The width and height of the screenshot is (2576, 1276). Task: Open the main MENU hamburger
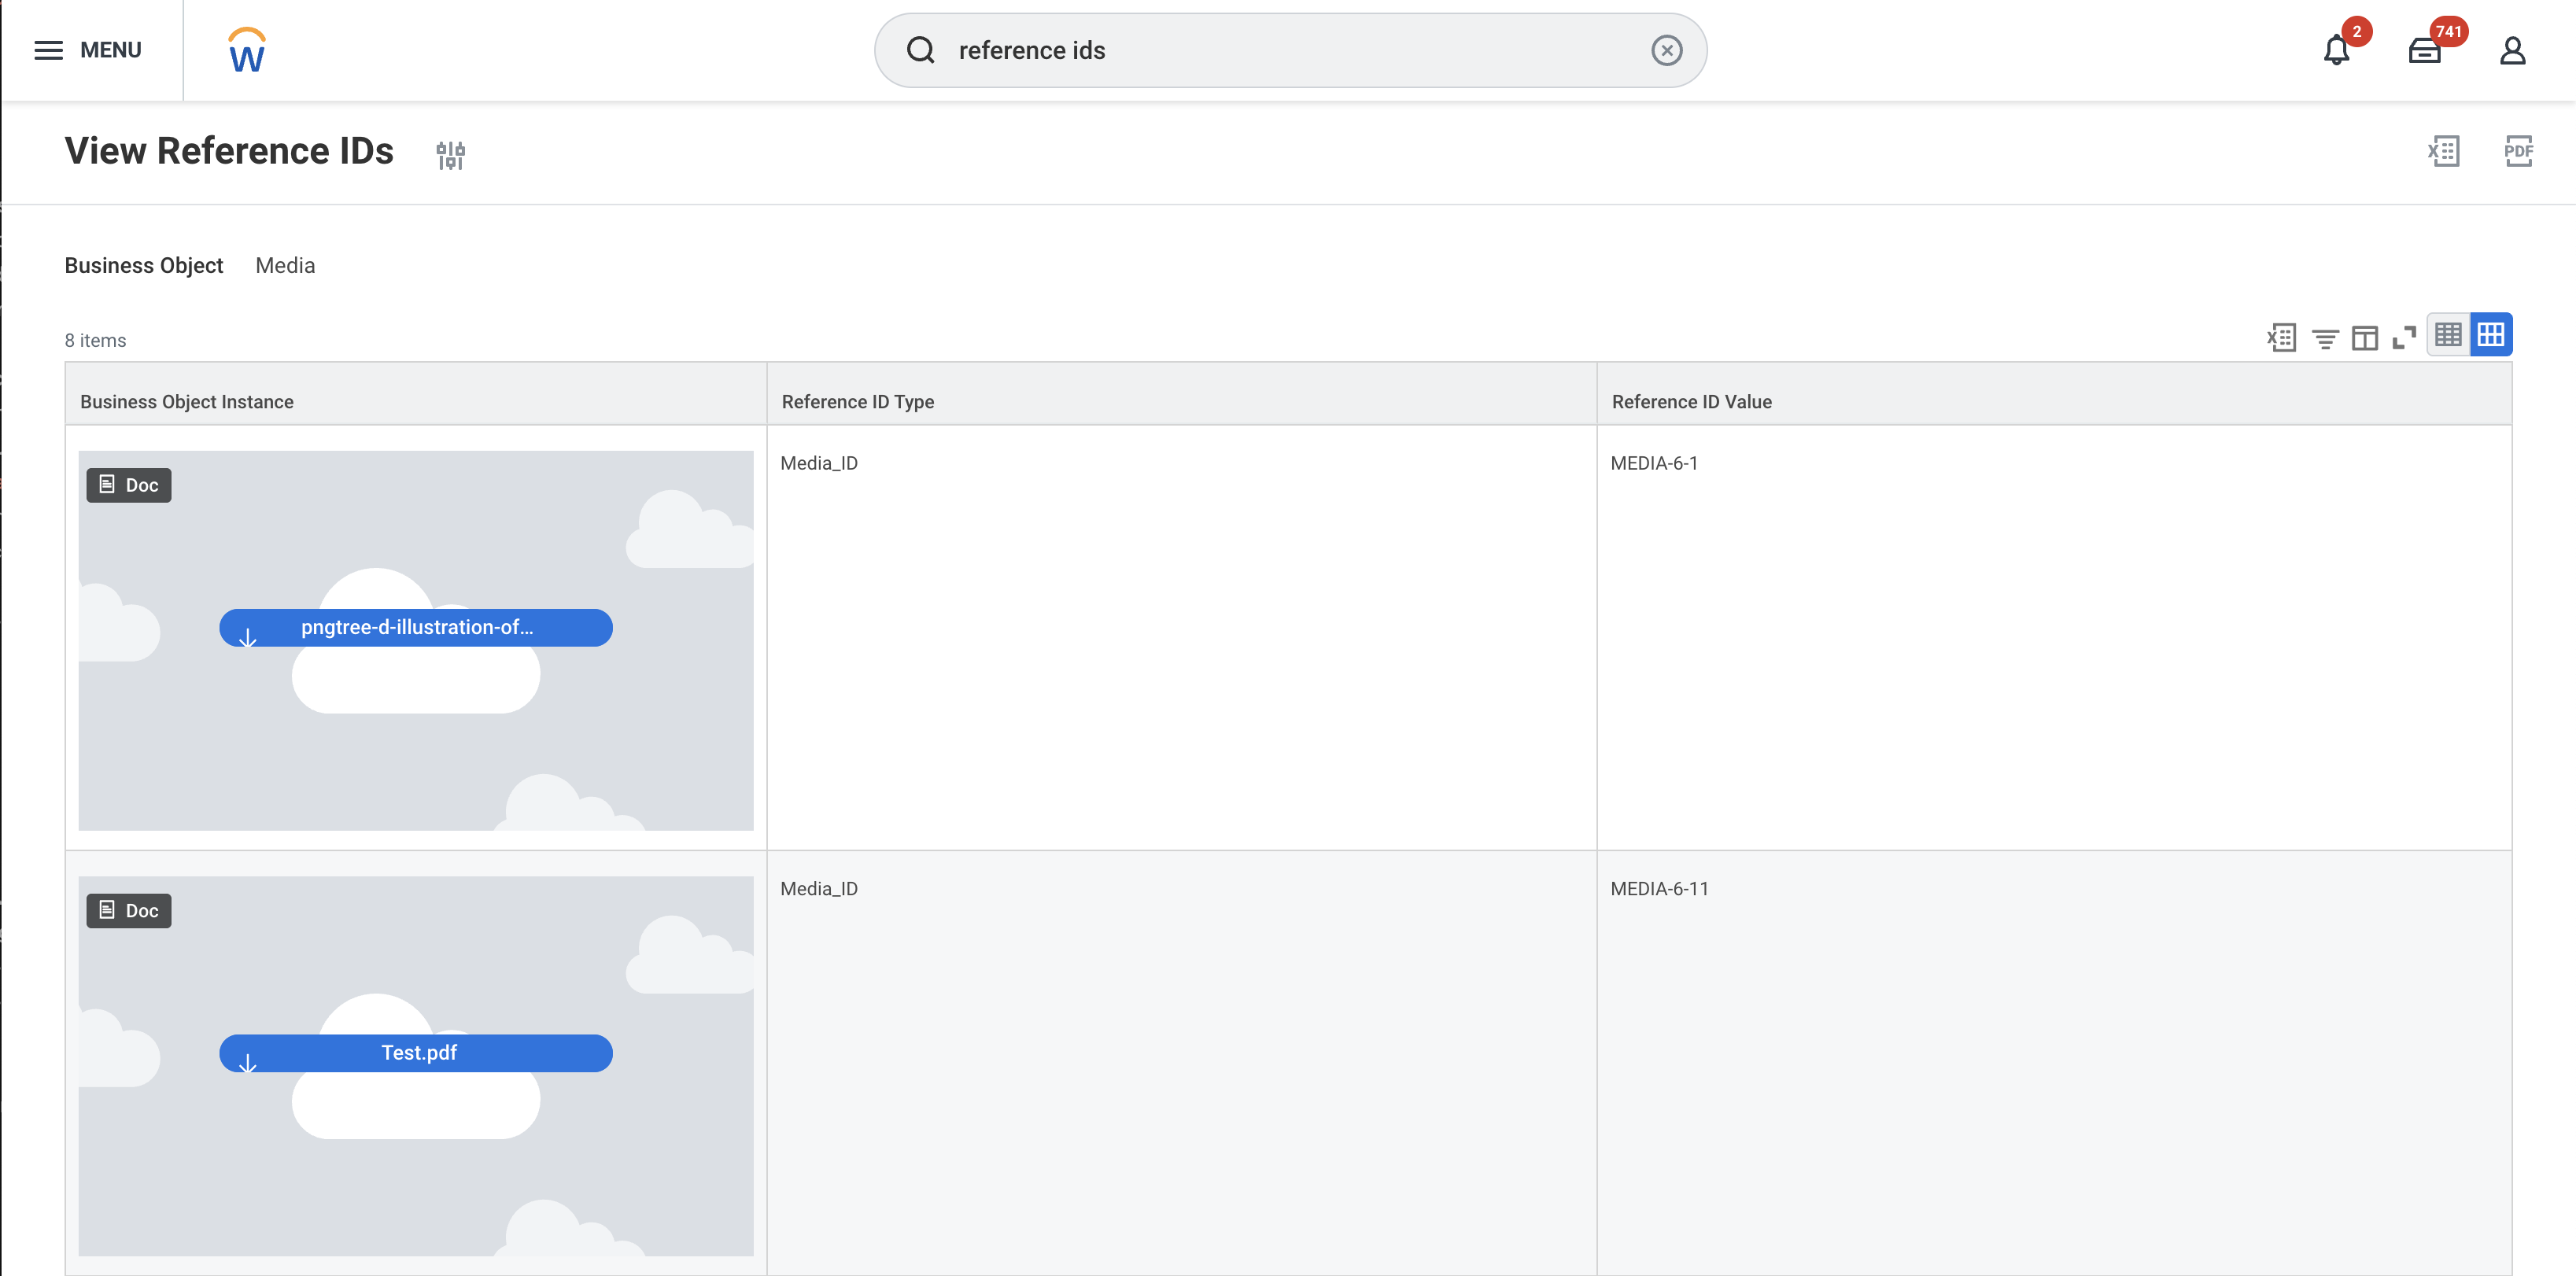pyautogui.click(x=88, y=50)
